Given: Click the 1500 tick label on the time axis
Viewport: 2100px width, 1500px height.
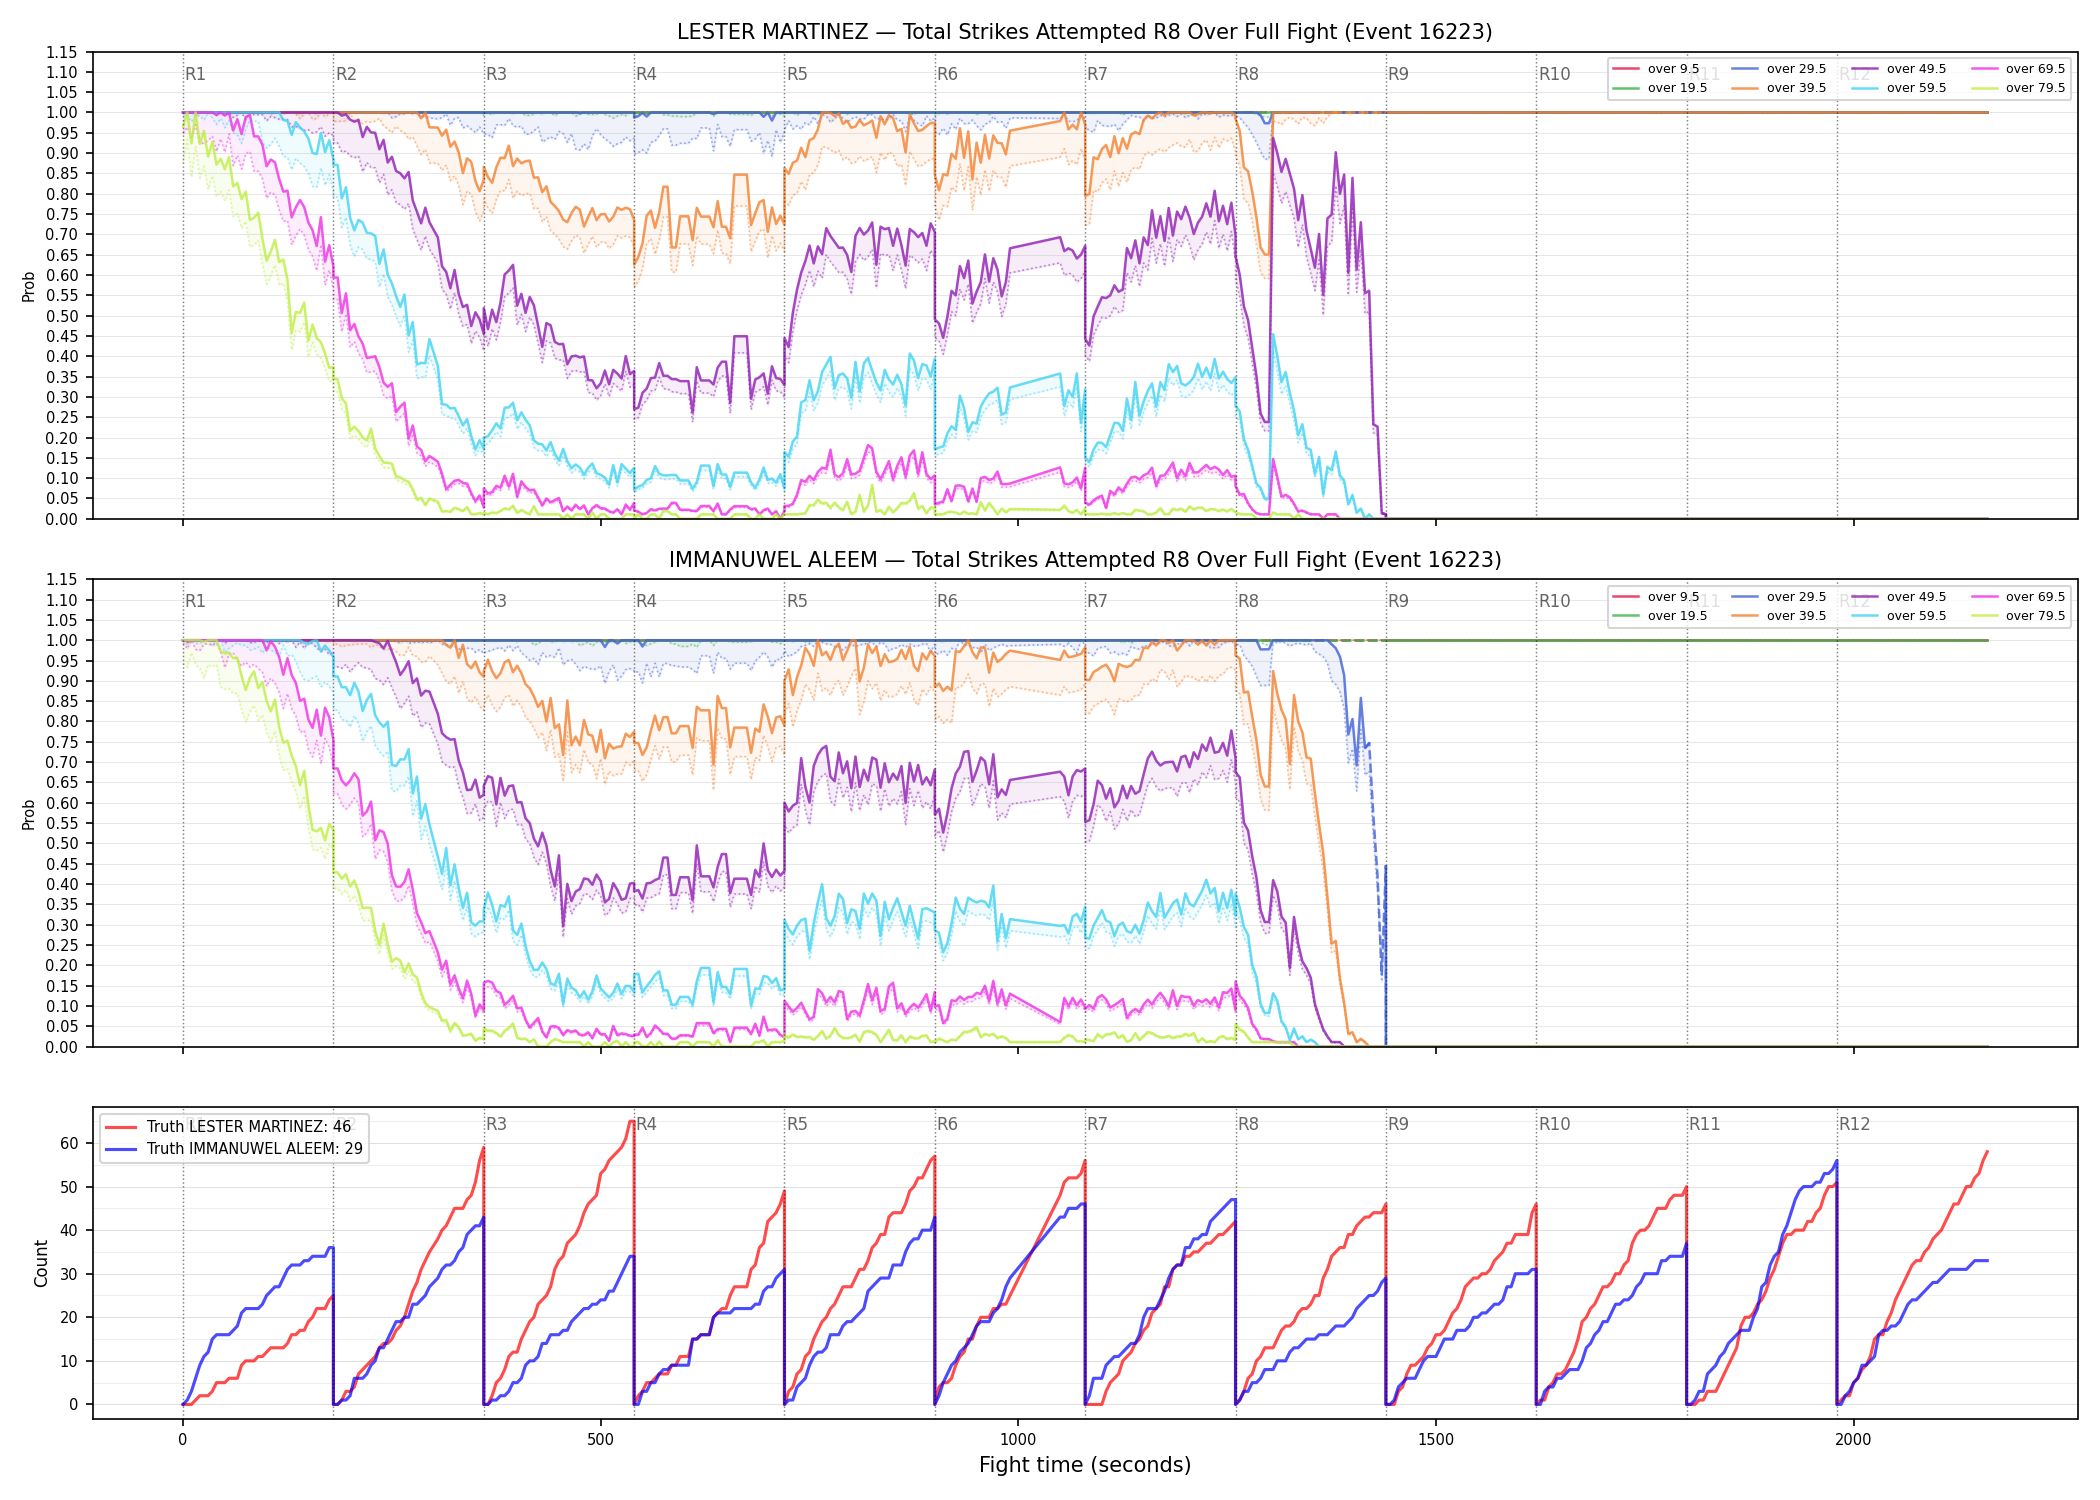Looking at the screenshot, I should [1436, 1439].
